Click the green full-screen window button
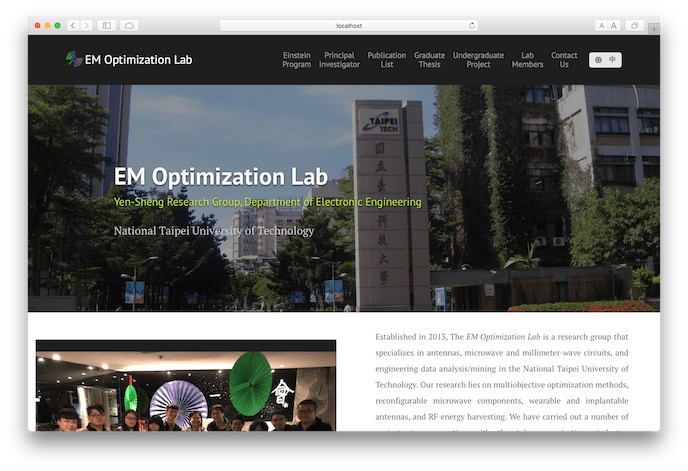The image size is (688, 471). tap(57, 25)
